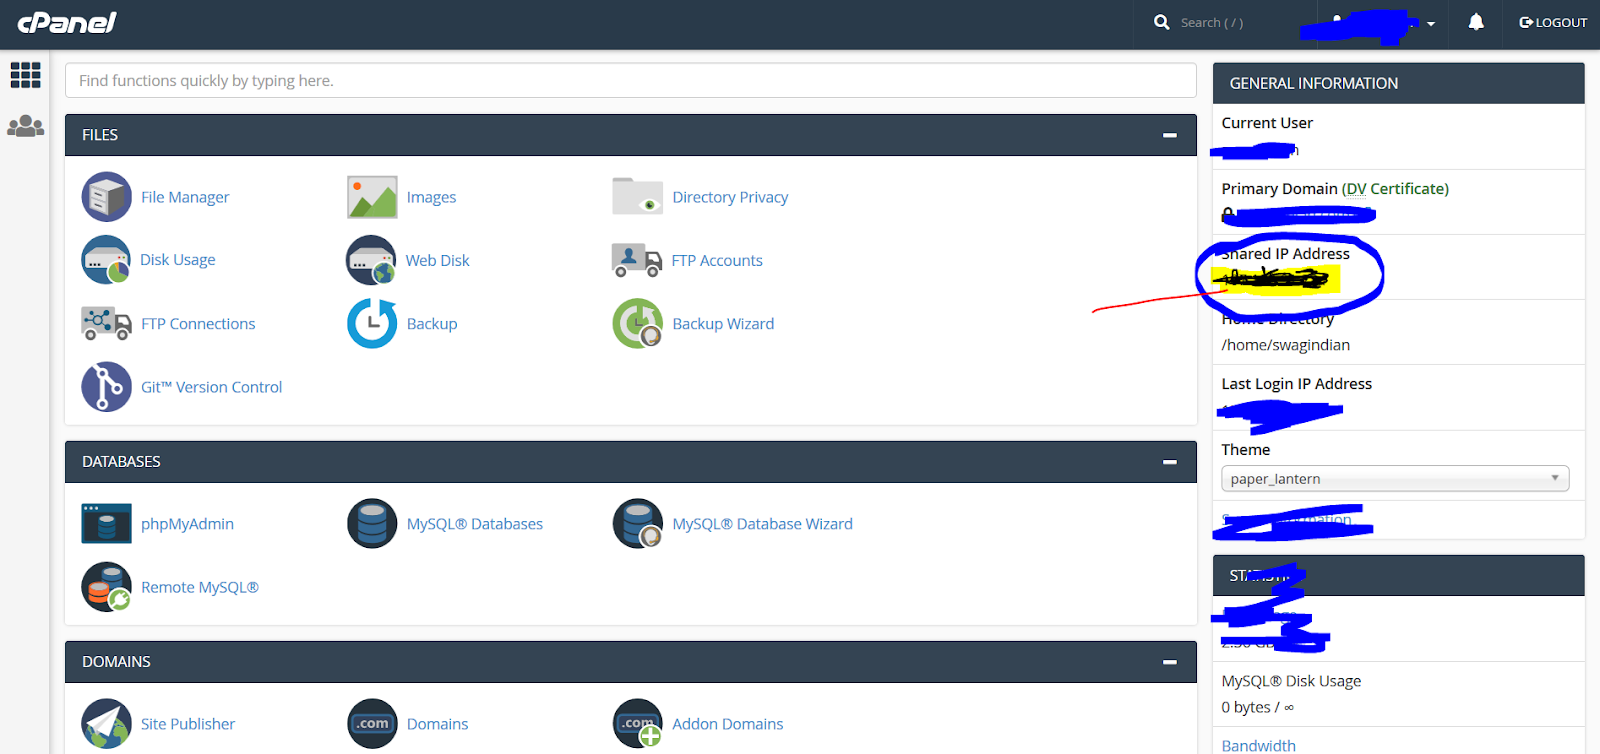This screenshot has height=754, width=1600.
Task: Click the search magnifier icon in header
Action: (1161, 22)
